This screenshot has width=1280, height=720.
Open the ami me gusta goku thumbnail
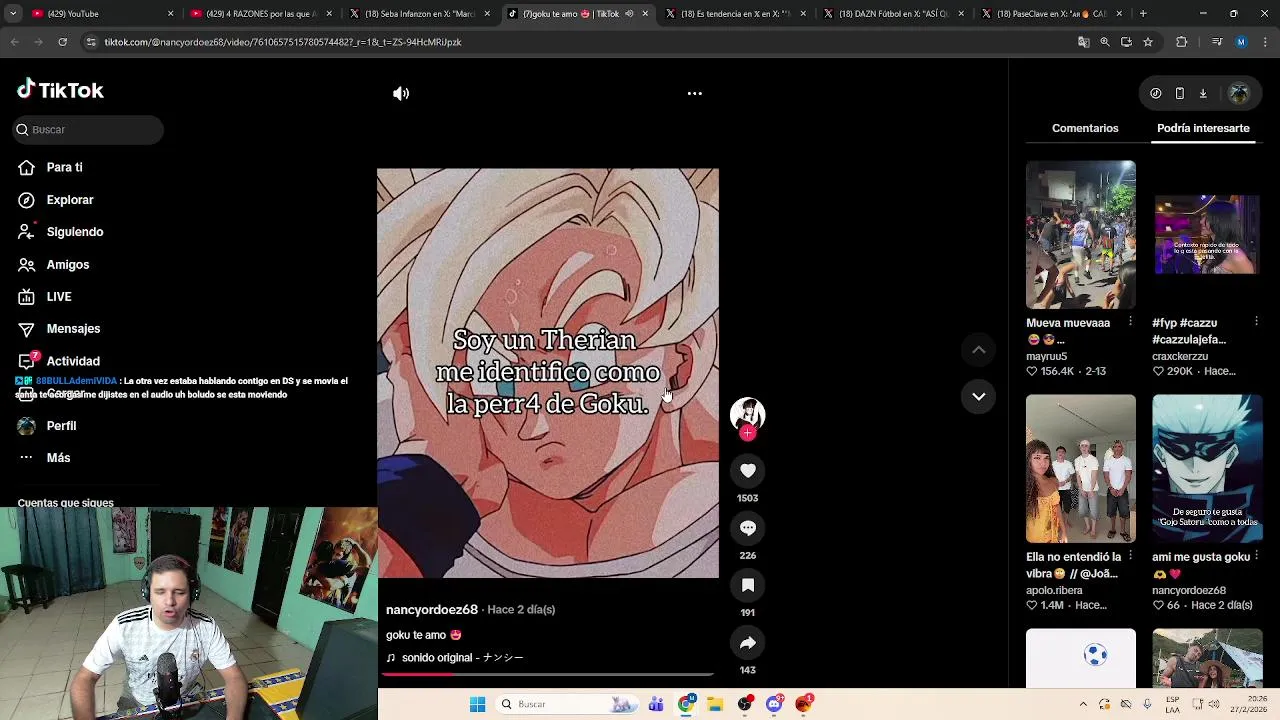click(1207, 469)
